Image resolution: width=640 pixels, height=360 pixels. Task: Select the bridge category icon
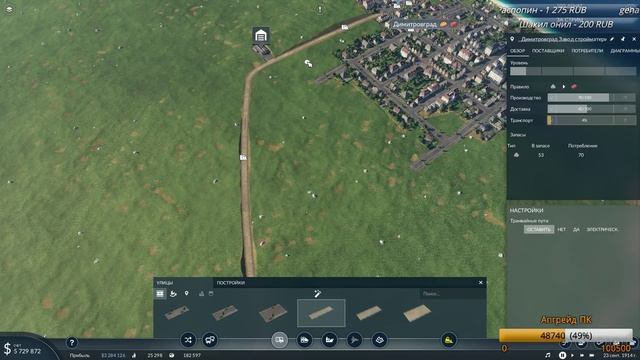(x=201, y=293)
